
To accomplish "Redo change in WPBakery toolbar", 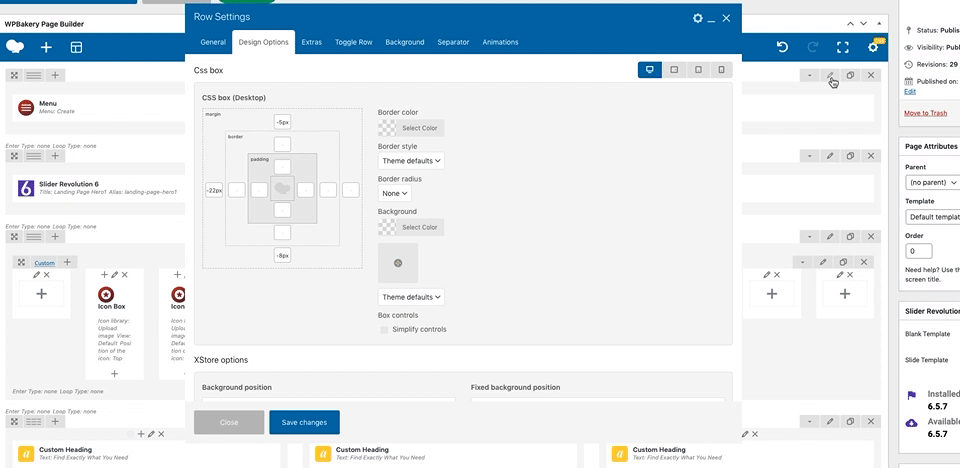I will coord(813,47).
